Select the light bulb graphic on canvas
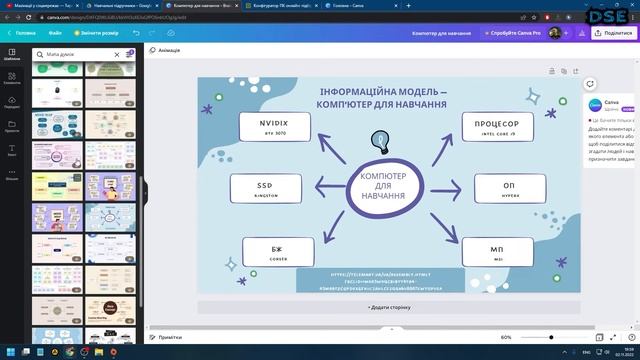The width and height of the screenshot is (640, 360). tap(380, 142)
